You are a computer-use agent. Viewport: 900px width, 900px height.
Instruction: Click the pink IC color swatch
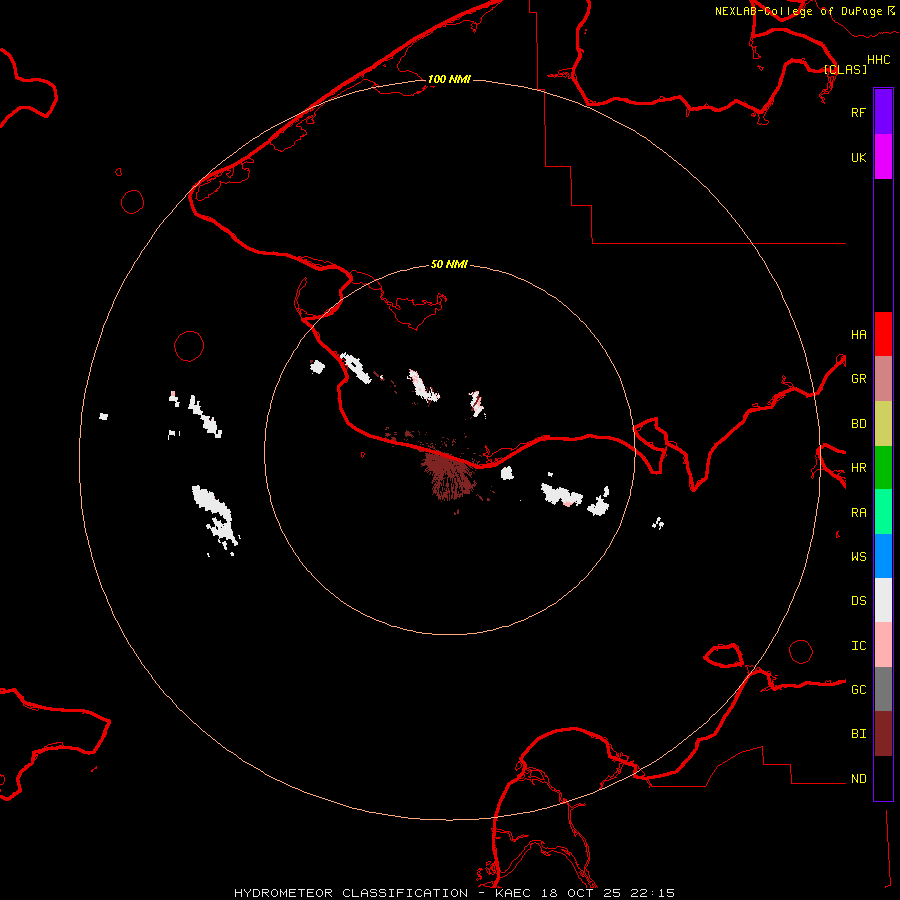click(883, 645)
